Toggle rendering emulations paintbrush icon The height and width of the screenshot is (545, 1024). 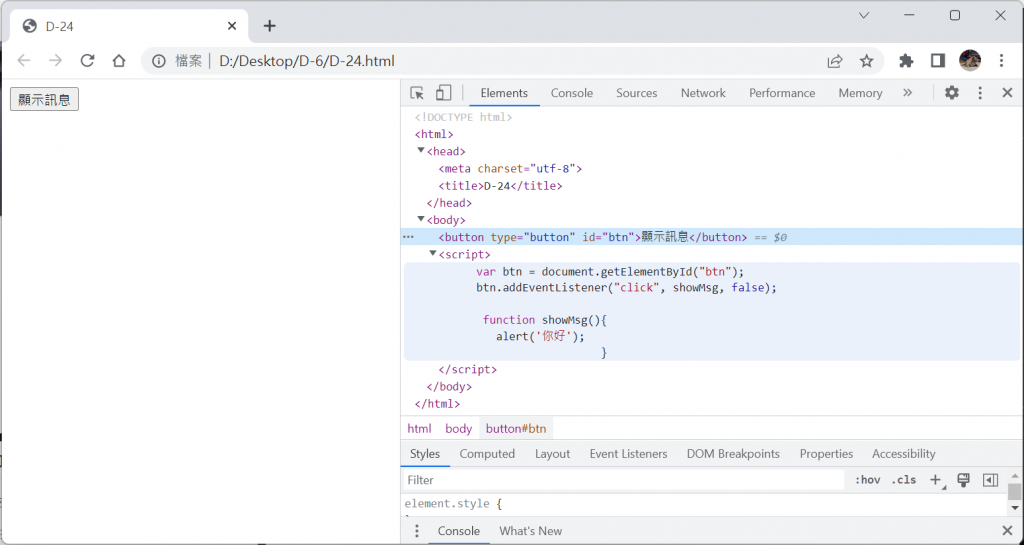click(x=963, y=480)
